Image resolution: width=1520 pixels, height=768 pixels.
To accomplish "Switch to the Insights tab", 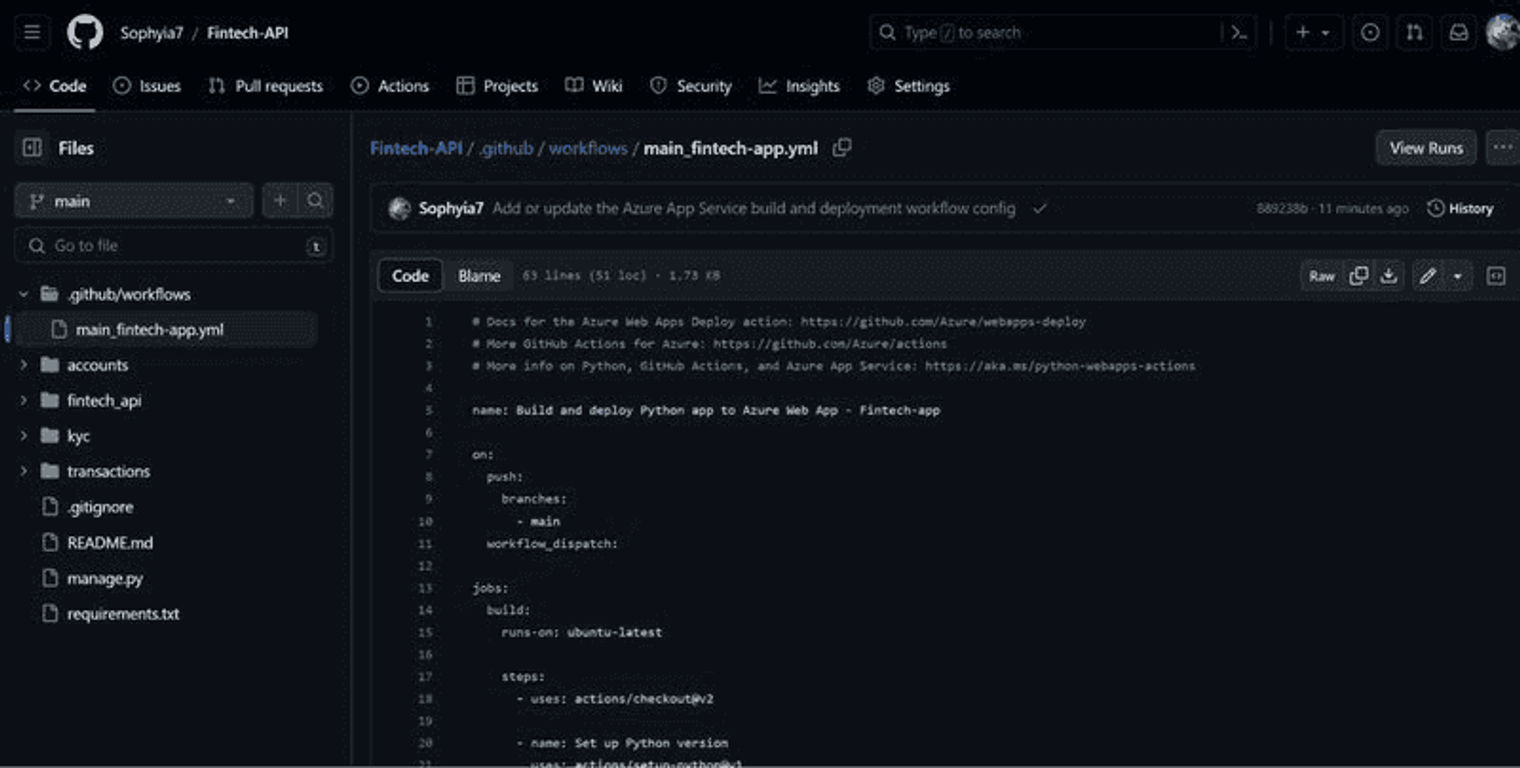I will pyautogui.click(x=799, y=86).
